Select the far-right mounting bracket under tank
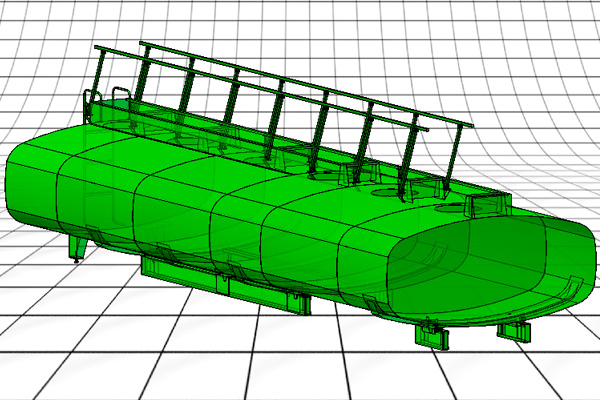 coord(515,329)
